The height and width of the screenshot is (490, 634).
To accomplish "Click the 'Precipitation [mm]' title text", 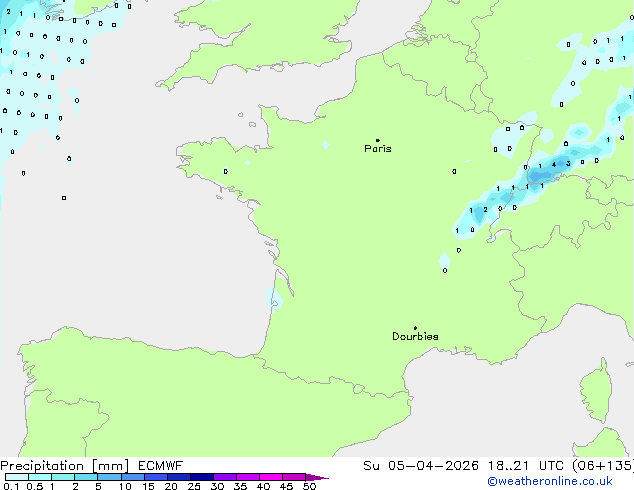I will tap(65, 466).
